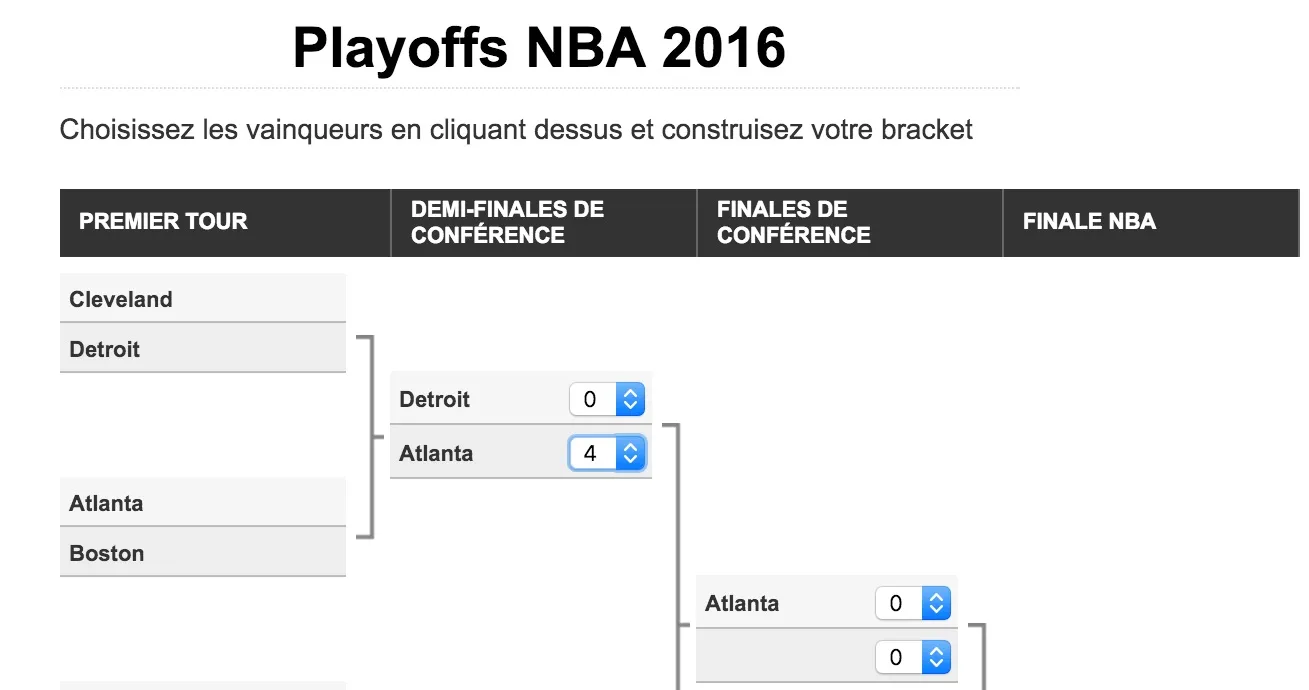Click the Playoffs NBA 2016 title
This screenshot has height=690, width=1309.
tap(539, 47)
